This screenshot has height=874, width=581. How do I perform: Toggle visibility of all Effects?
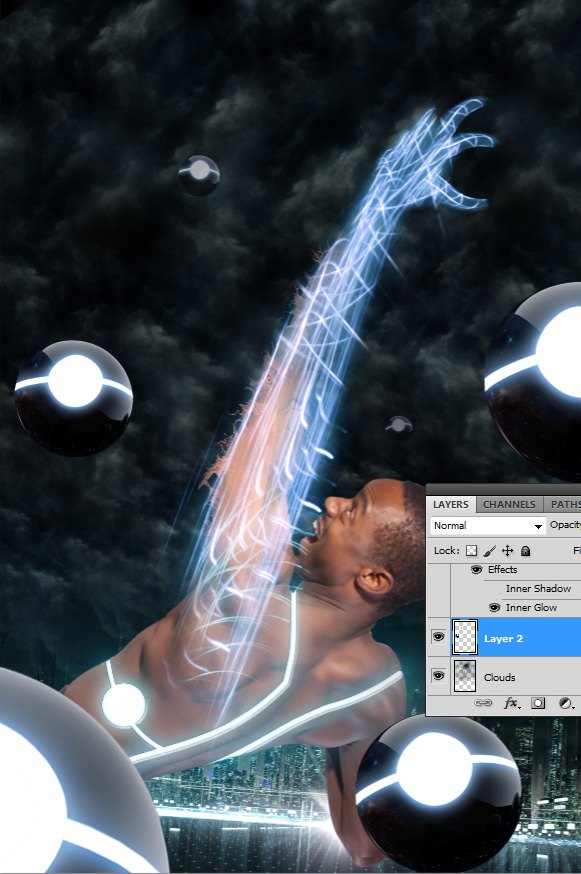click(476, 570)
